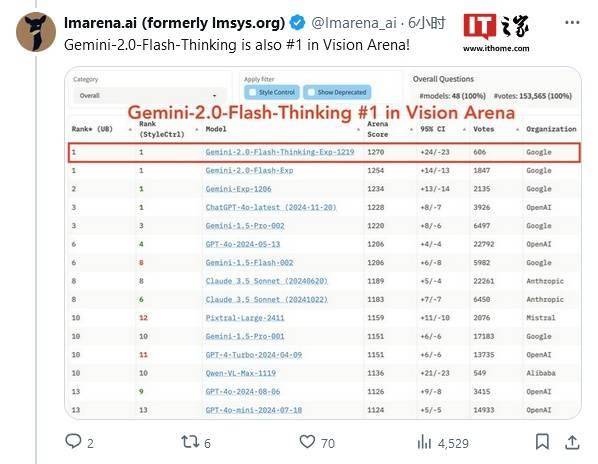Screen dimensions: 598x464
Task: Bookmark this tweet
Action: [x=542, y=442]
